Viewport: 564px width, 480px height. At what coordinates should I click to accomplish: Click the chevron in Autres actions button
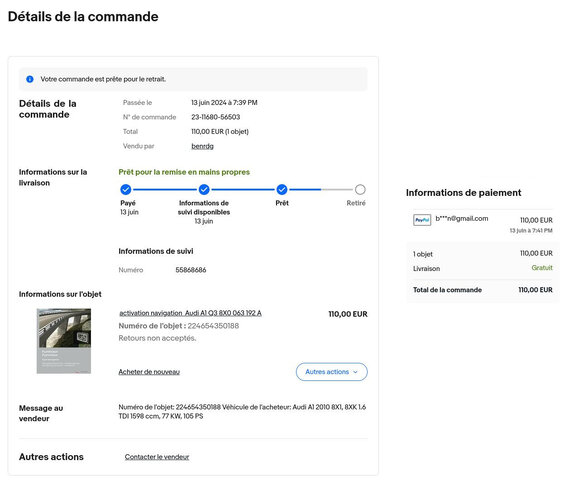(356, 372)
